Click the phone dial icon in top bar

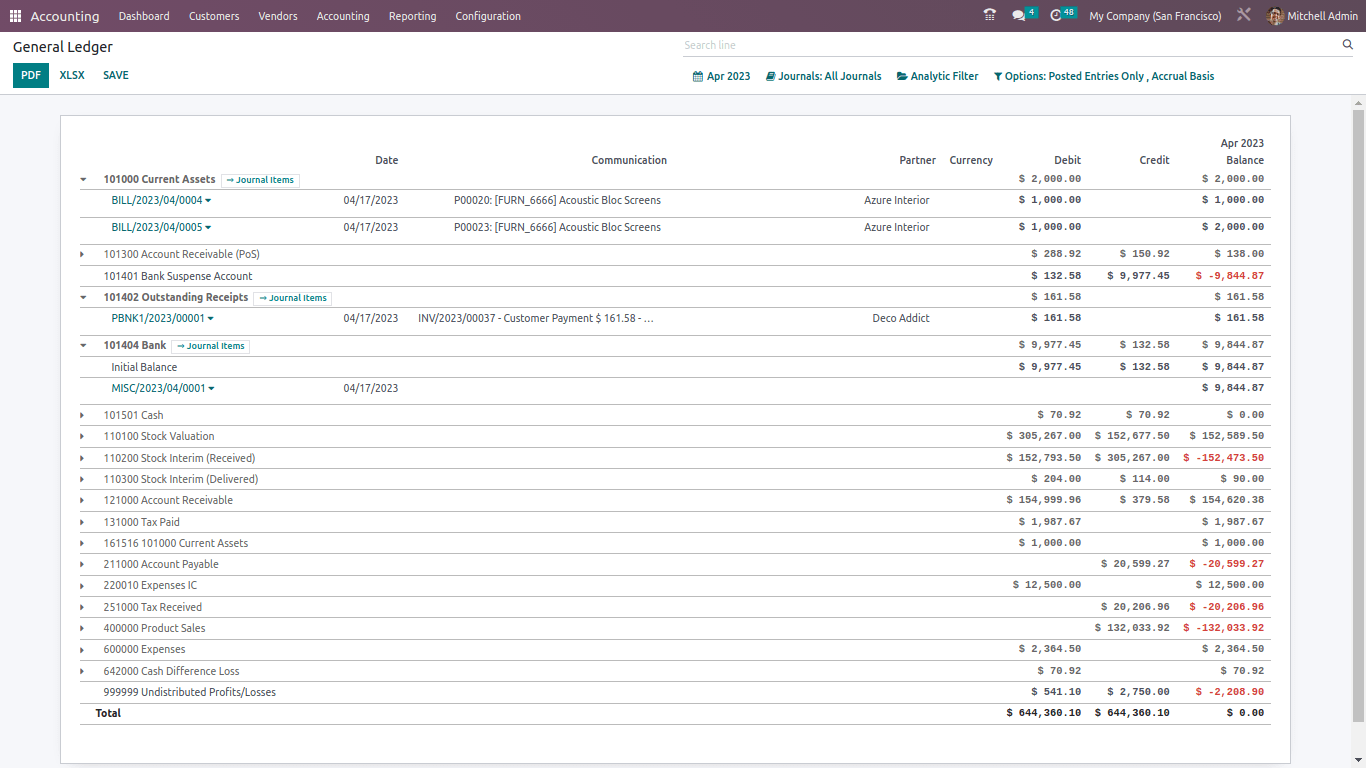tap(989, 15)
